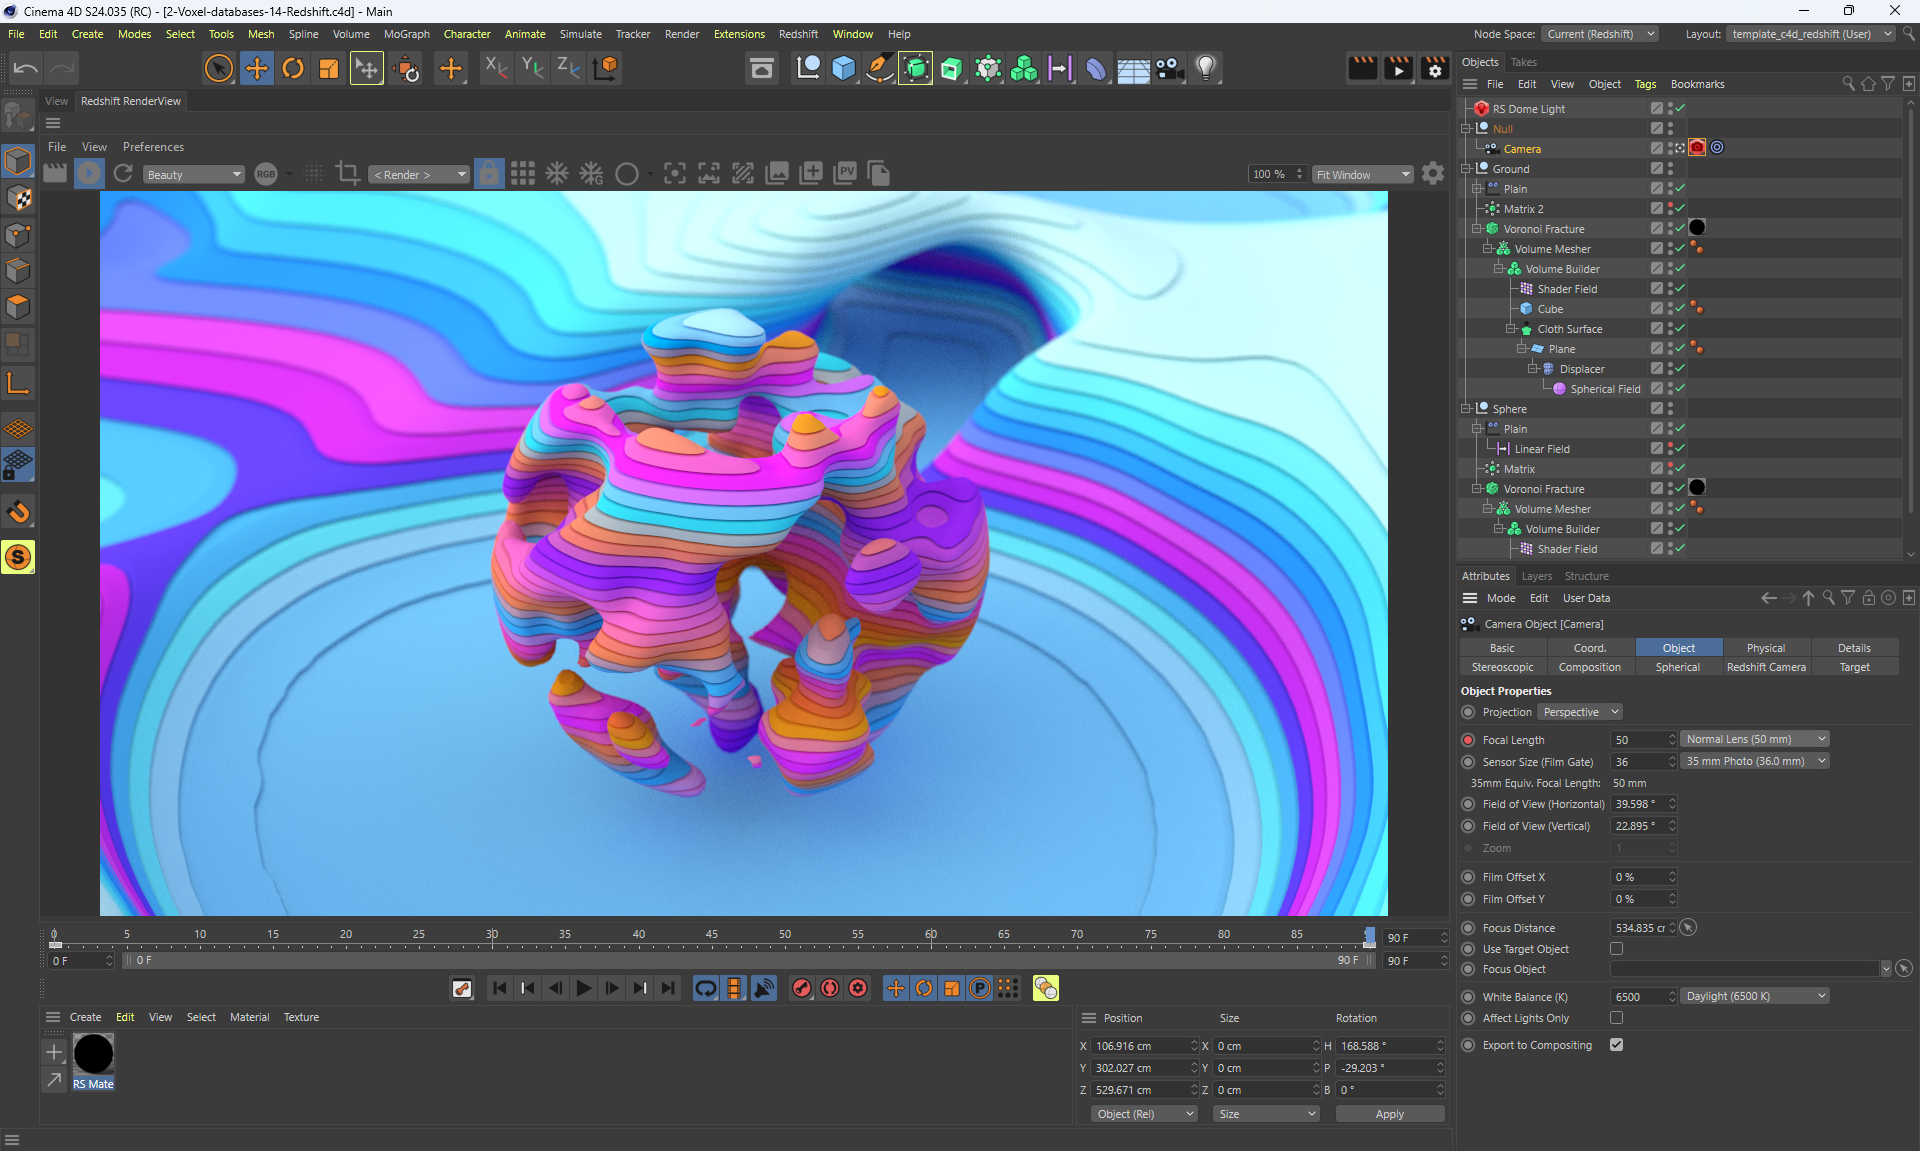This screenshot has height=1151, width=1920.
Task: Click the RS Material thumbnail swatch
Action: (93, 1054)
